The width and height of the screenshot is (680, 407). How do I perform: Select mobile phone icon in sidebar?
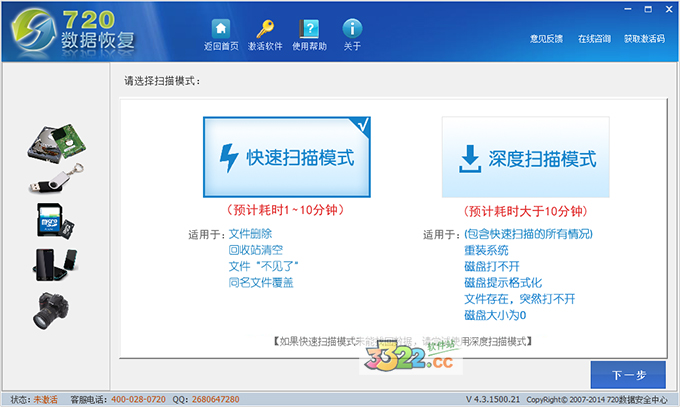click(x=56, y=264)
